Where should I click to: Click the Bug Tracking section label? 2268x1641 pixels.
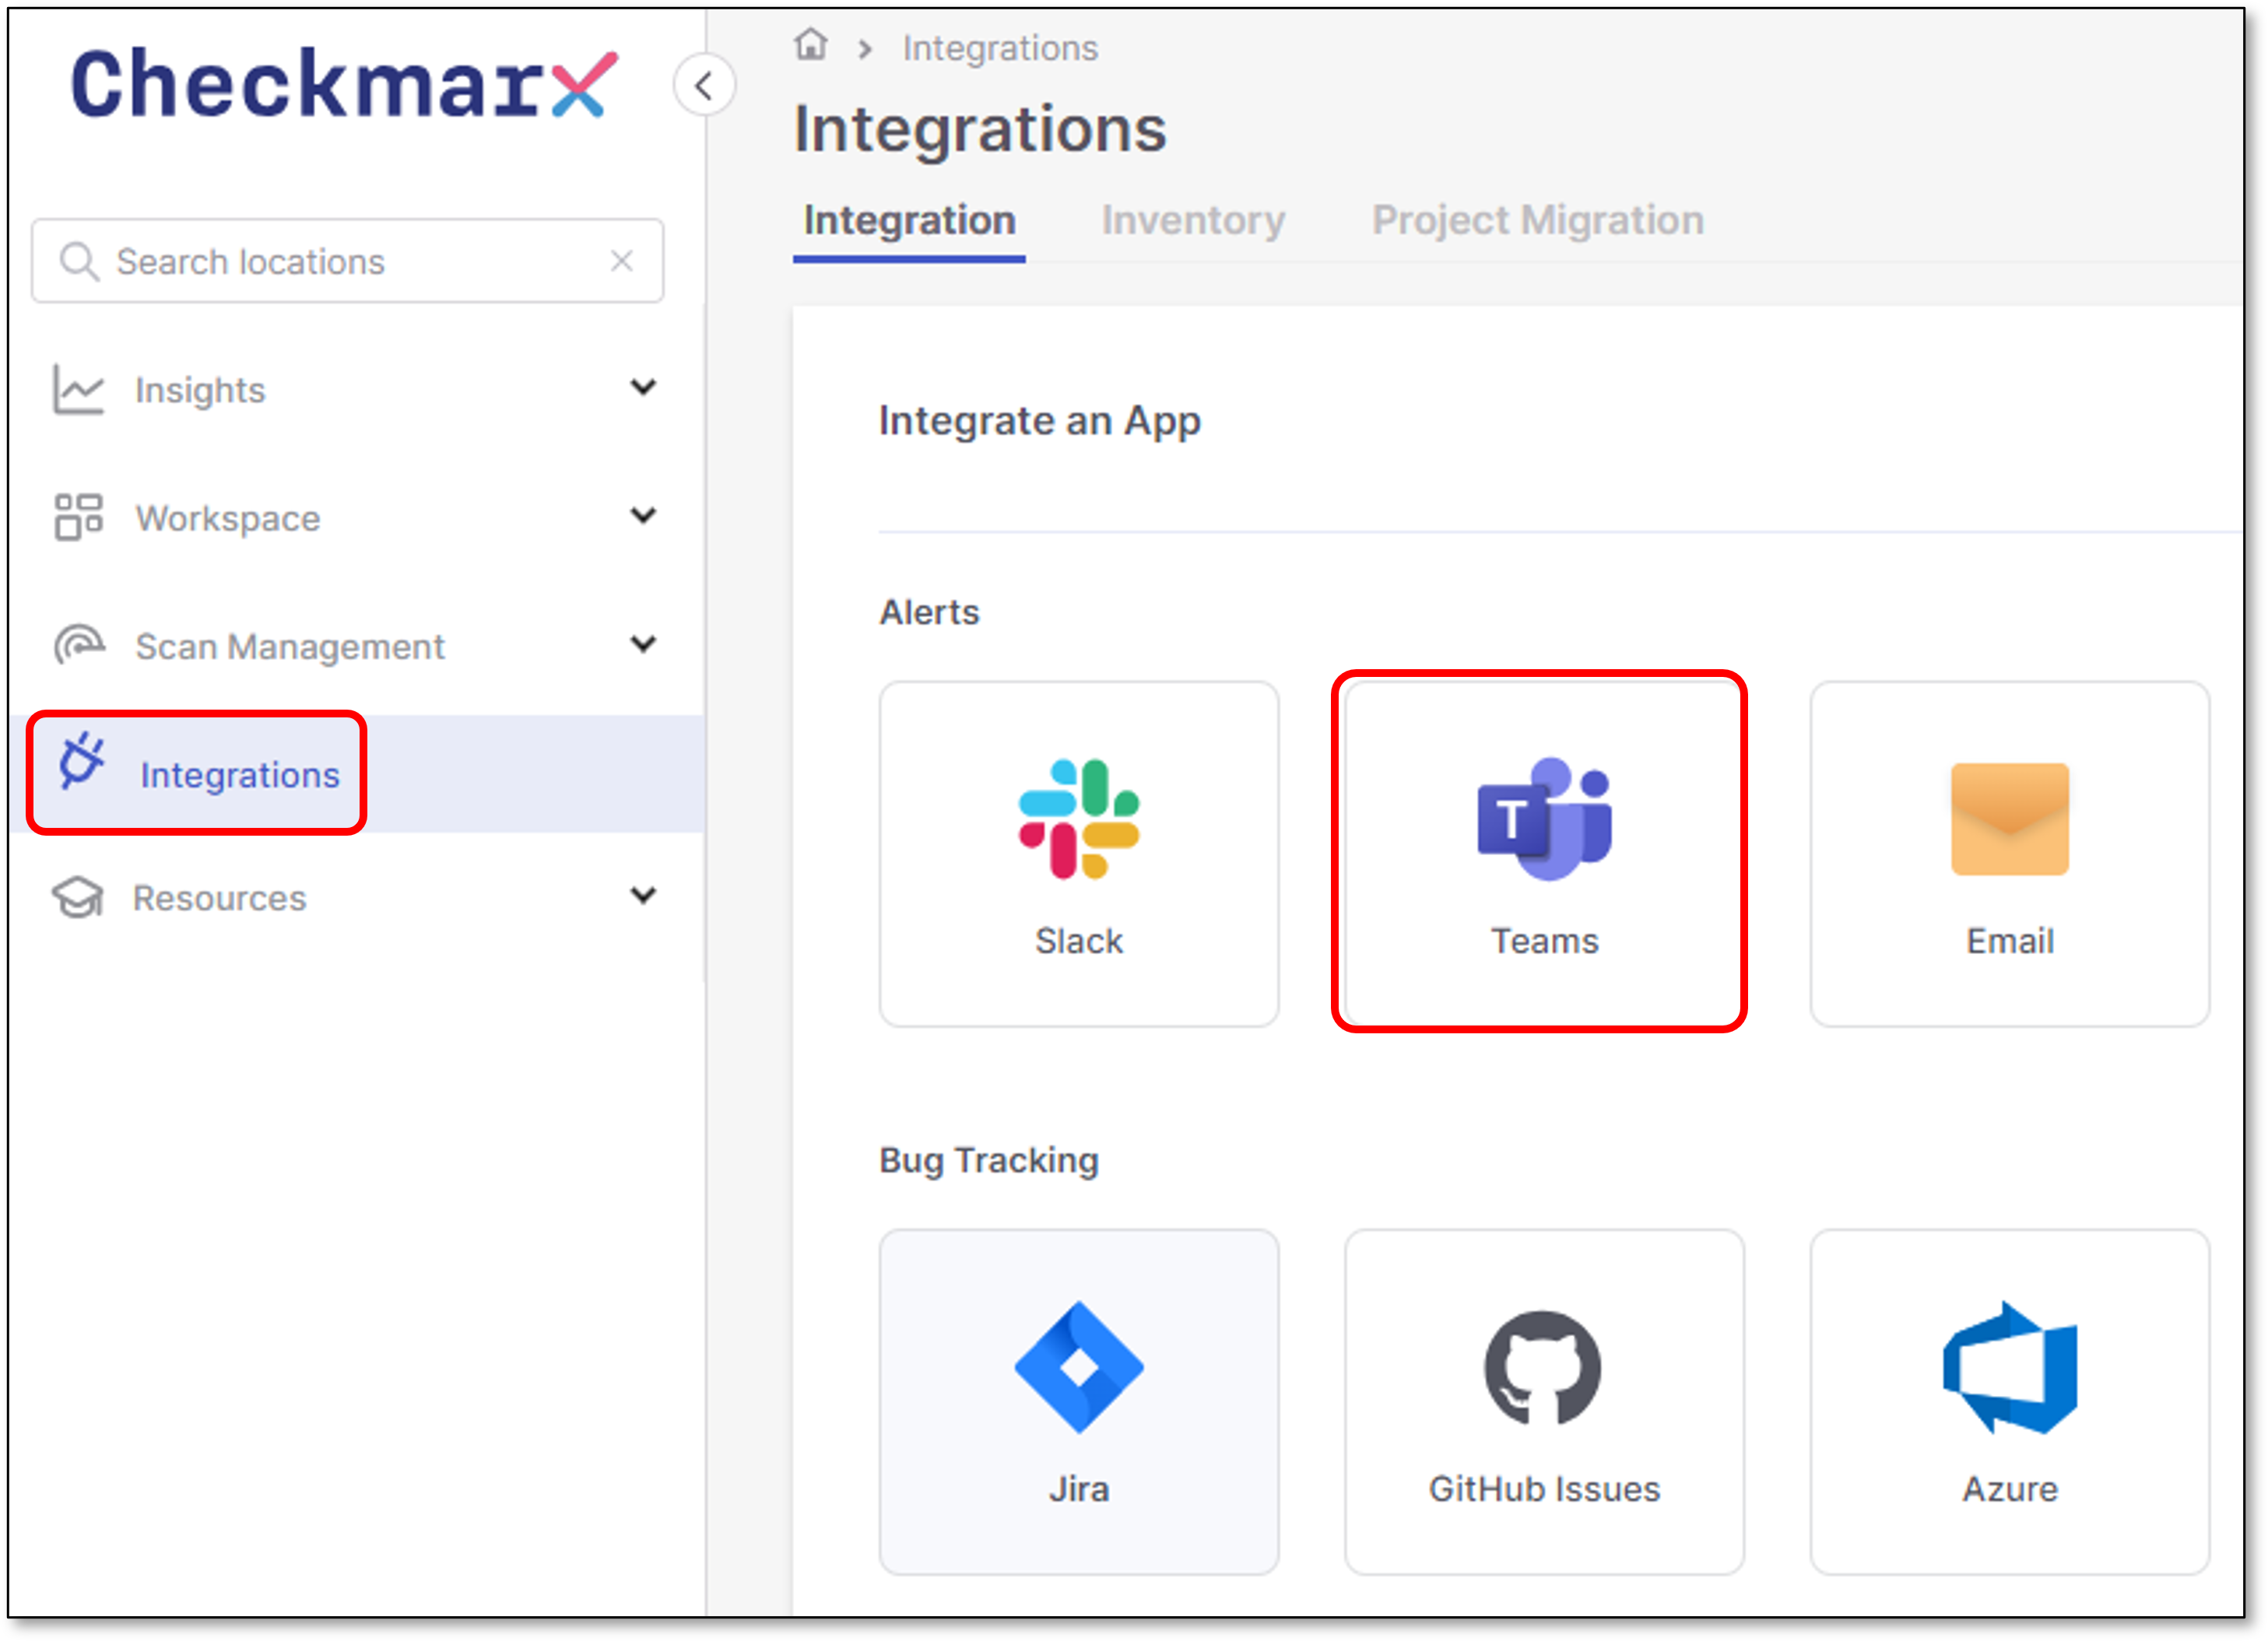pyautogui.click(x=989, y=1161)
